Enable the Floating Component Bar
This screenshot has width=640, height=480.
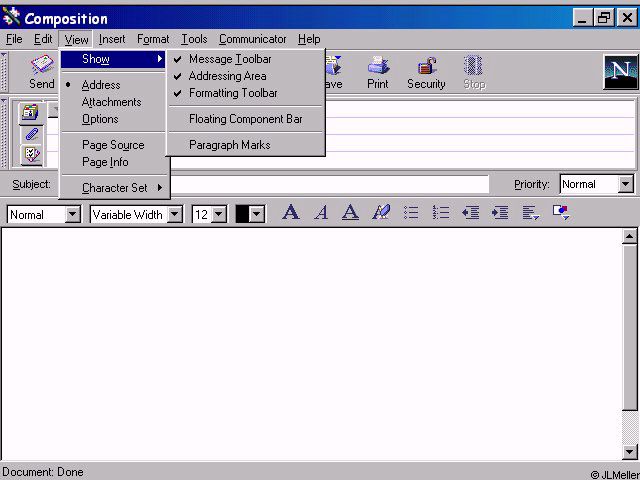[246, 119]
